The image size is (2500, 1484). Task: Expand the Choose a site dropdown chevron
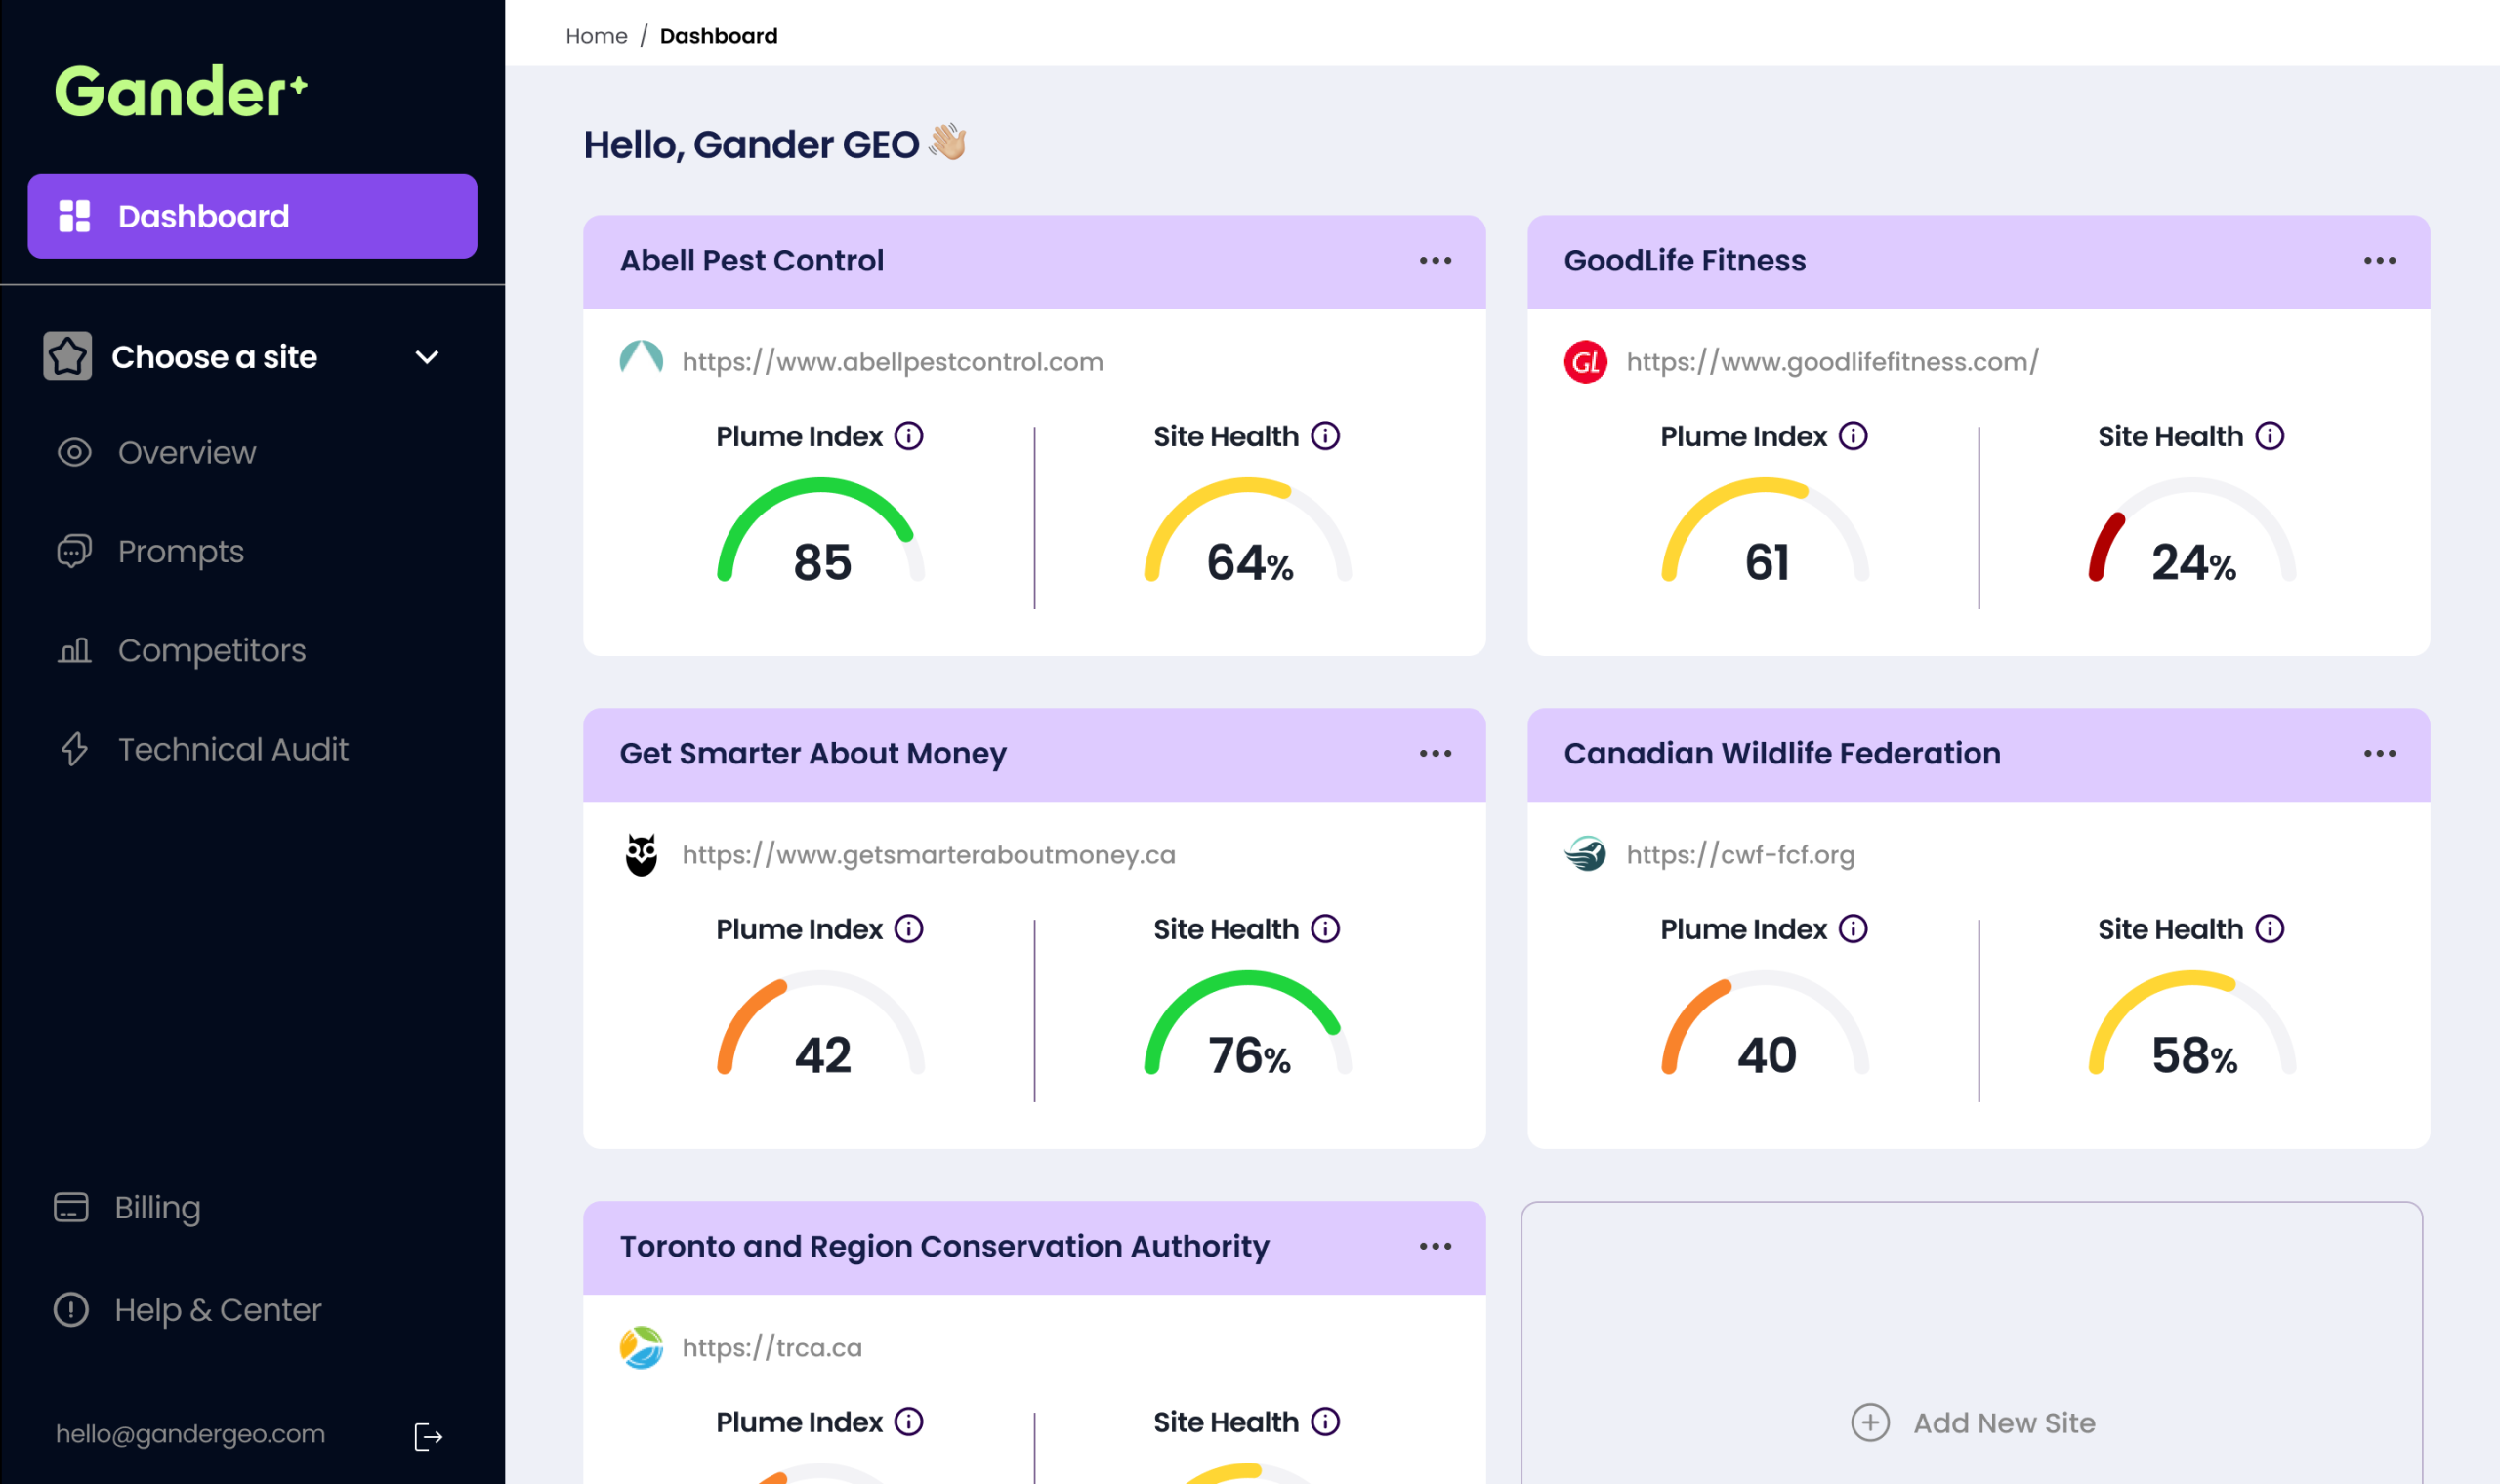tap(427, 357)
